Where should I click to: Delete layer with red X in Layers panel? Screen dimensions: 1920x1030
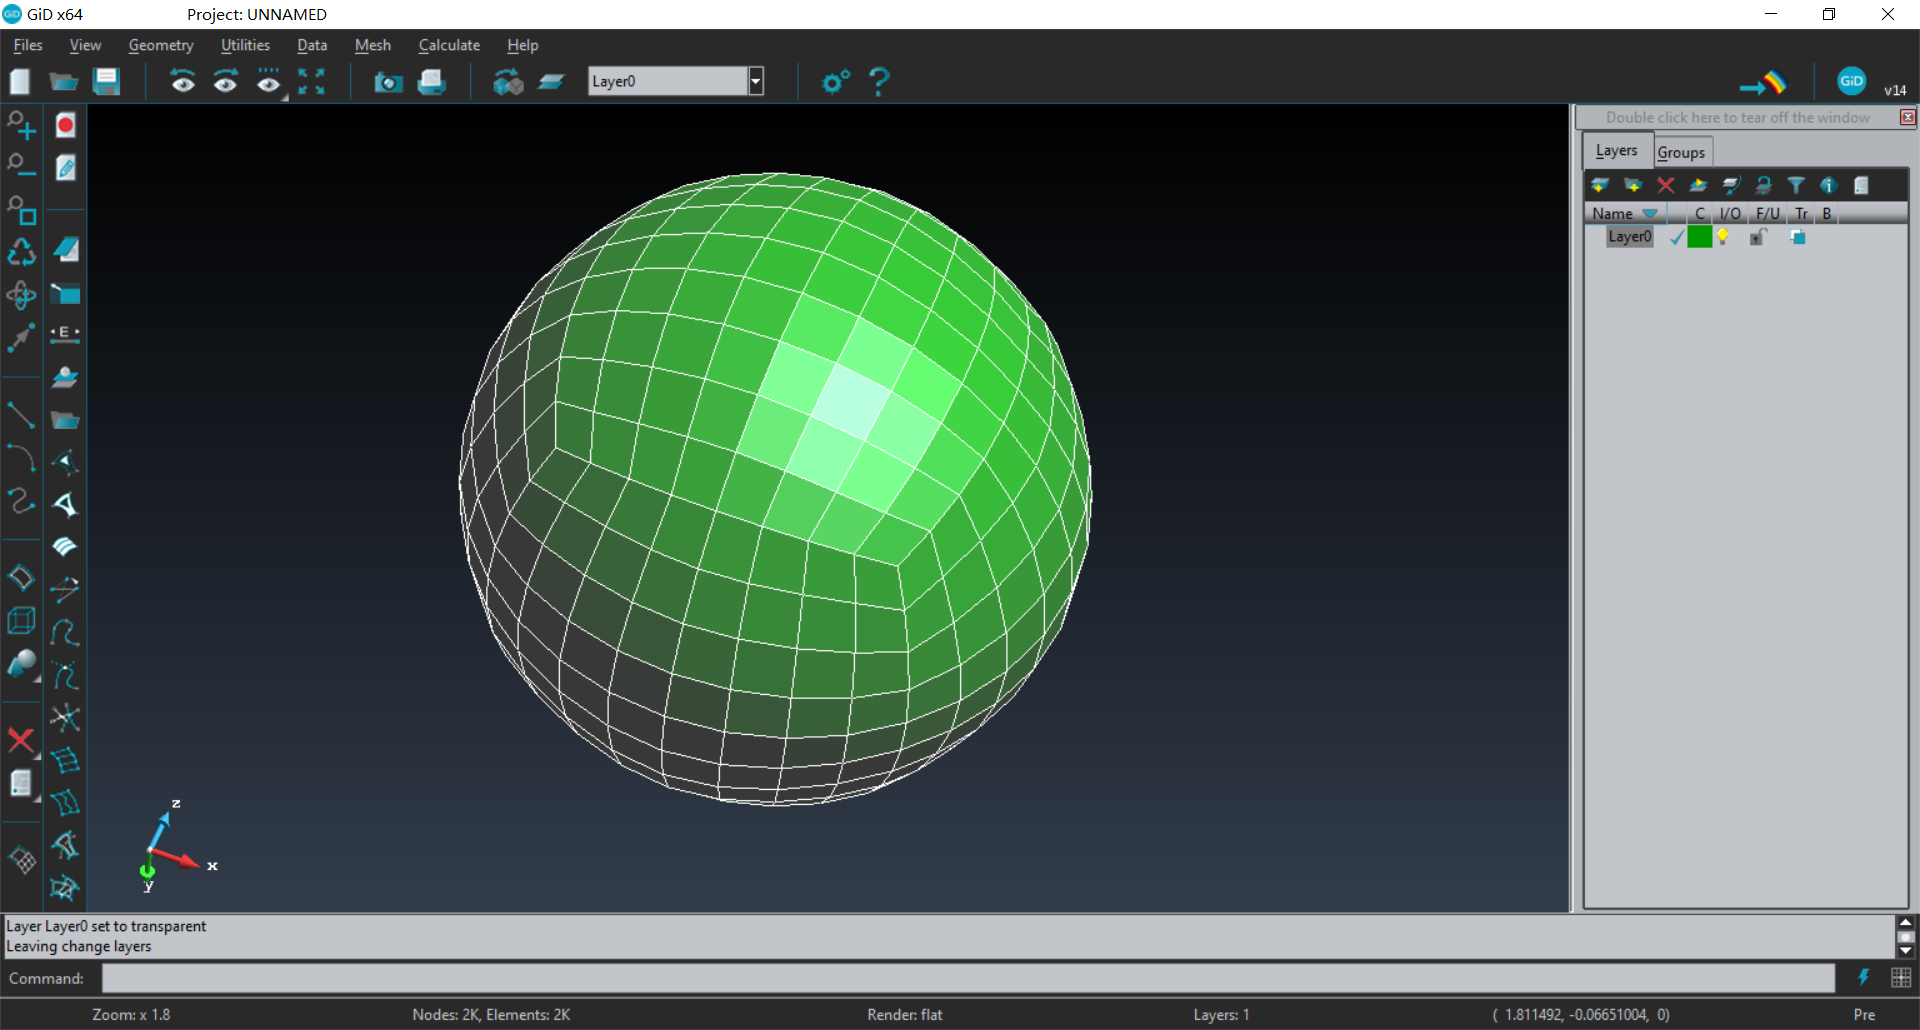[1666, 185]
